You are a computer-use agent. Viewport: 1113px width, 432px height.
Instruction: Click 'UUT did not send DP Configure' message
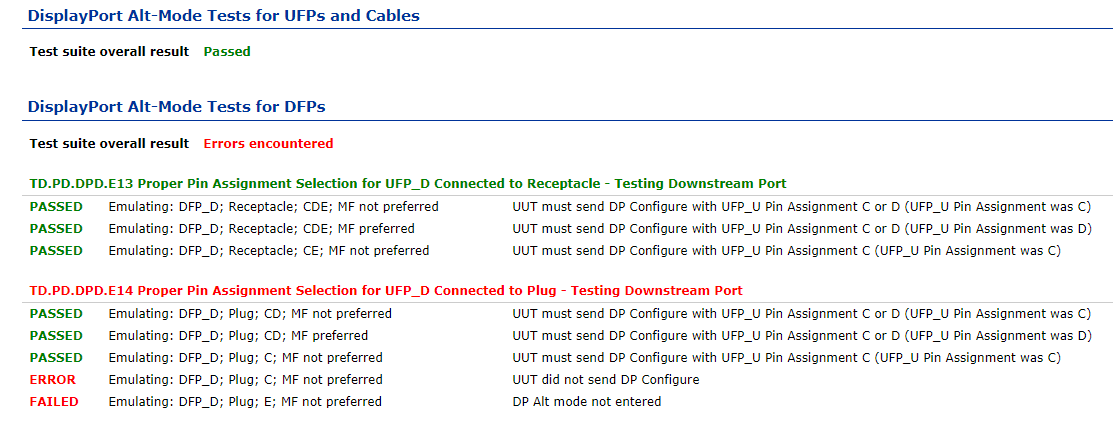(606, 380)
